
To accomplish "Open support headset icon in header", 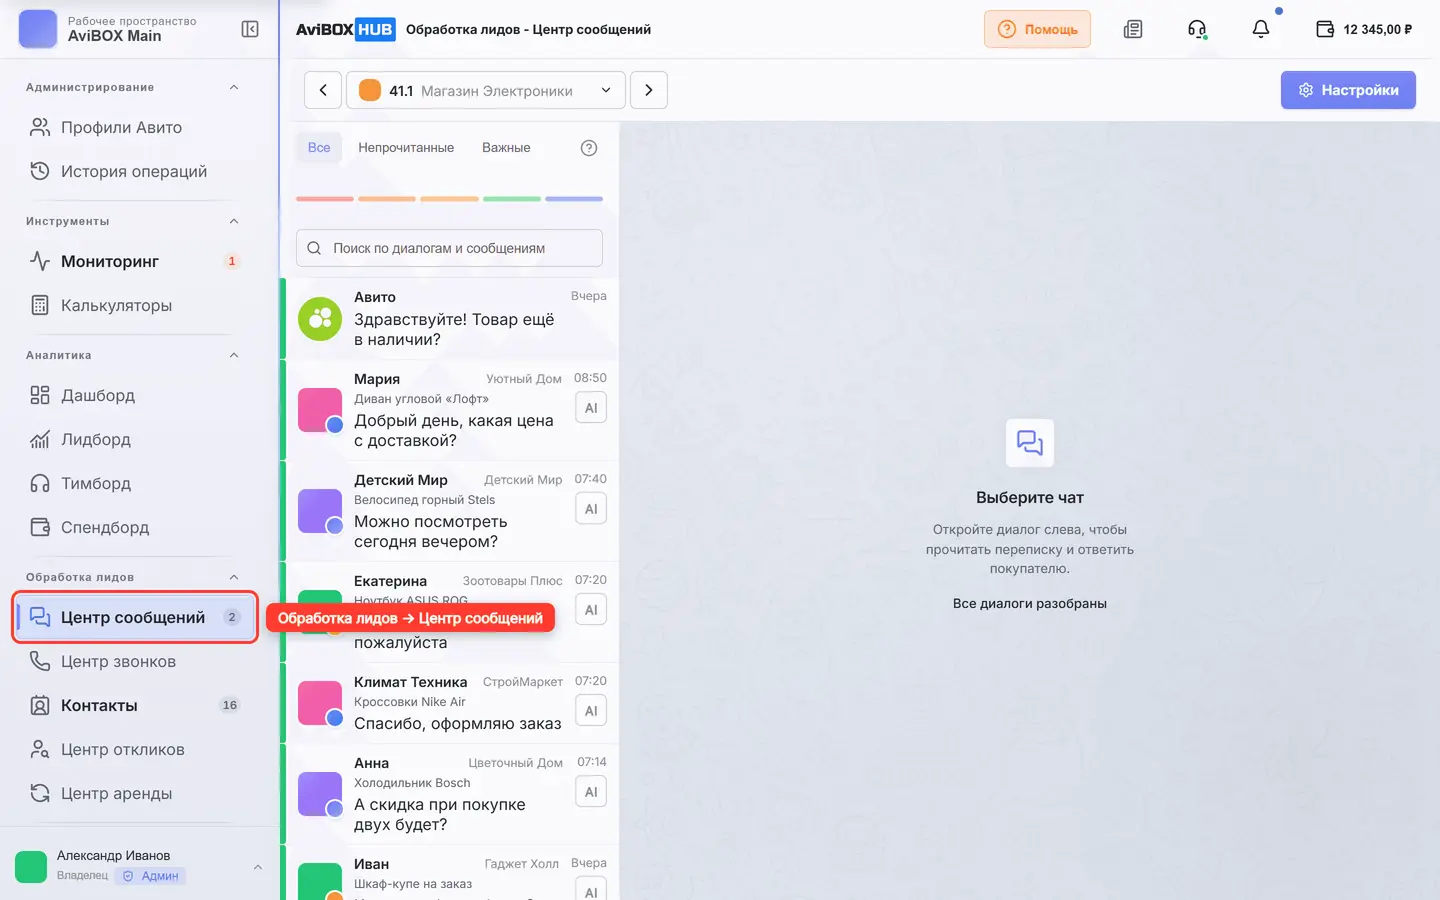I will coord(1197,29).
